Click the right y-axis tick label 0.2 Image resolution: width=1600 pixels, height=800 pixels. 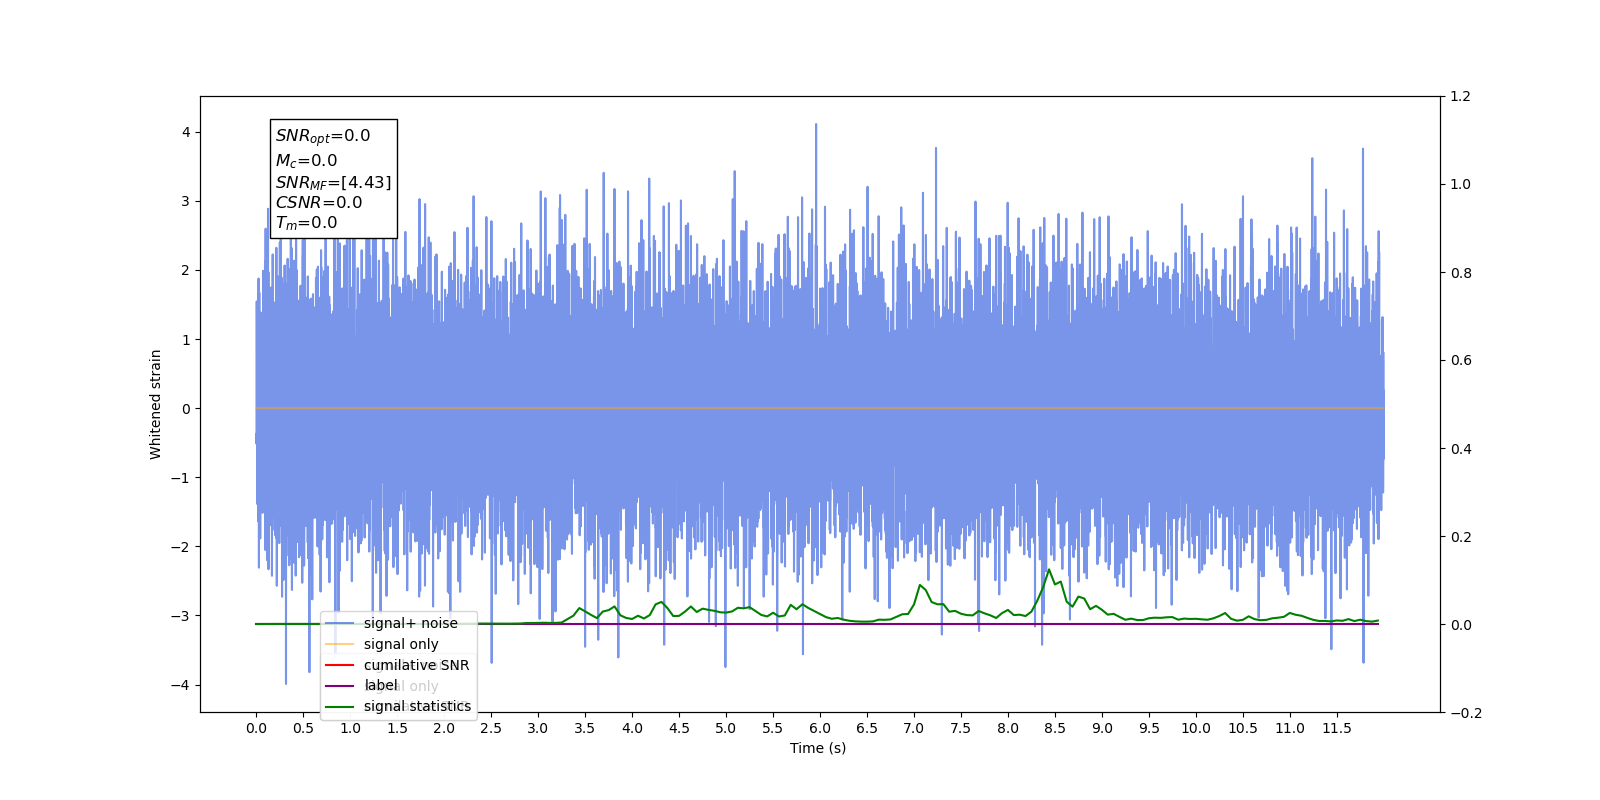[x=1461, y=537]
